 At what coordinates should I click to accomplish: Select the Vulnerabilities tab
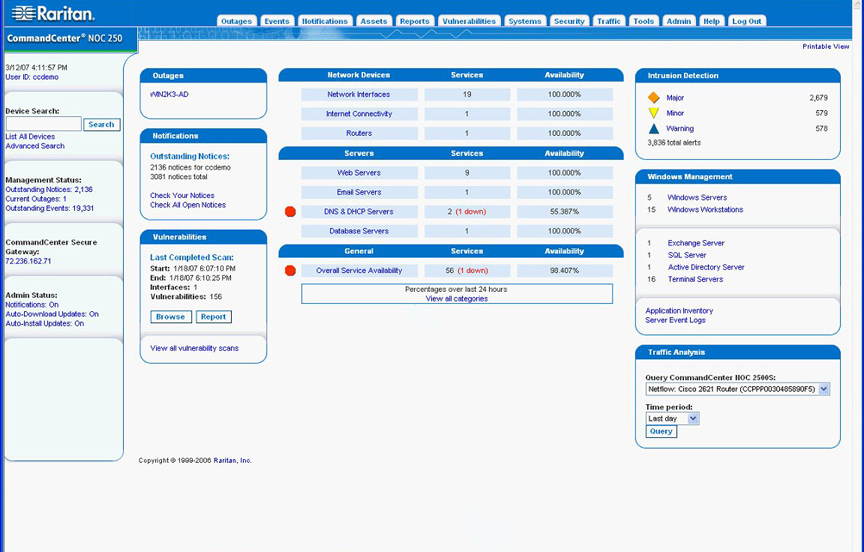tap(469, 21)
